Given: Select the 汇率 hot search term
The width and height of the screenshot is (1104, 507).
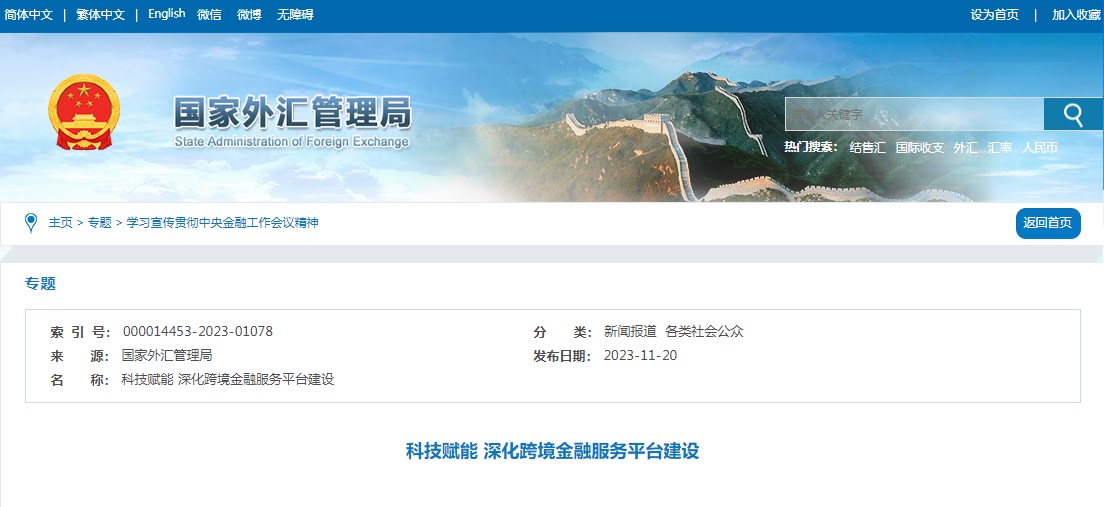Looking at the screenshot, I should pos(1000,148).
